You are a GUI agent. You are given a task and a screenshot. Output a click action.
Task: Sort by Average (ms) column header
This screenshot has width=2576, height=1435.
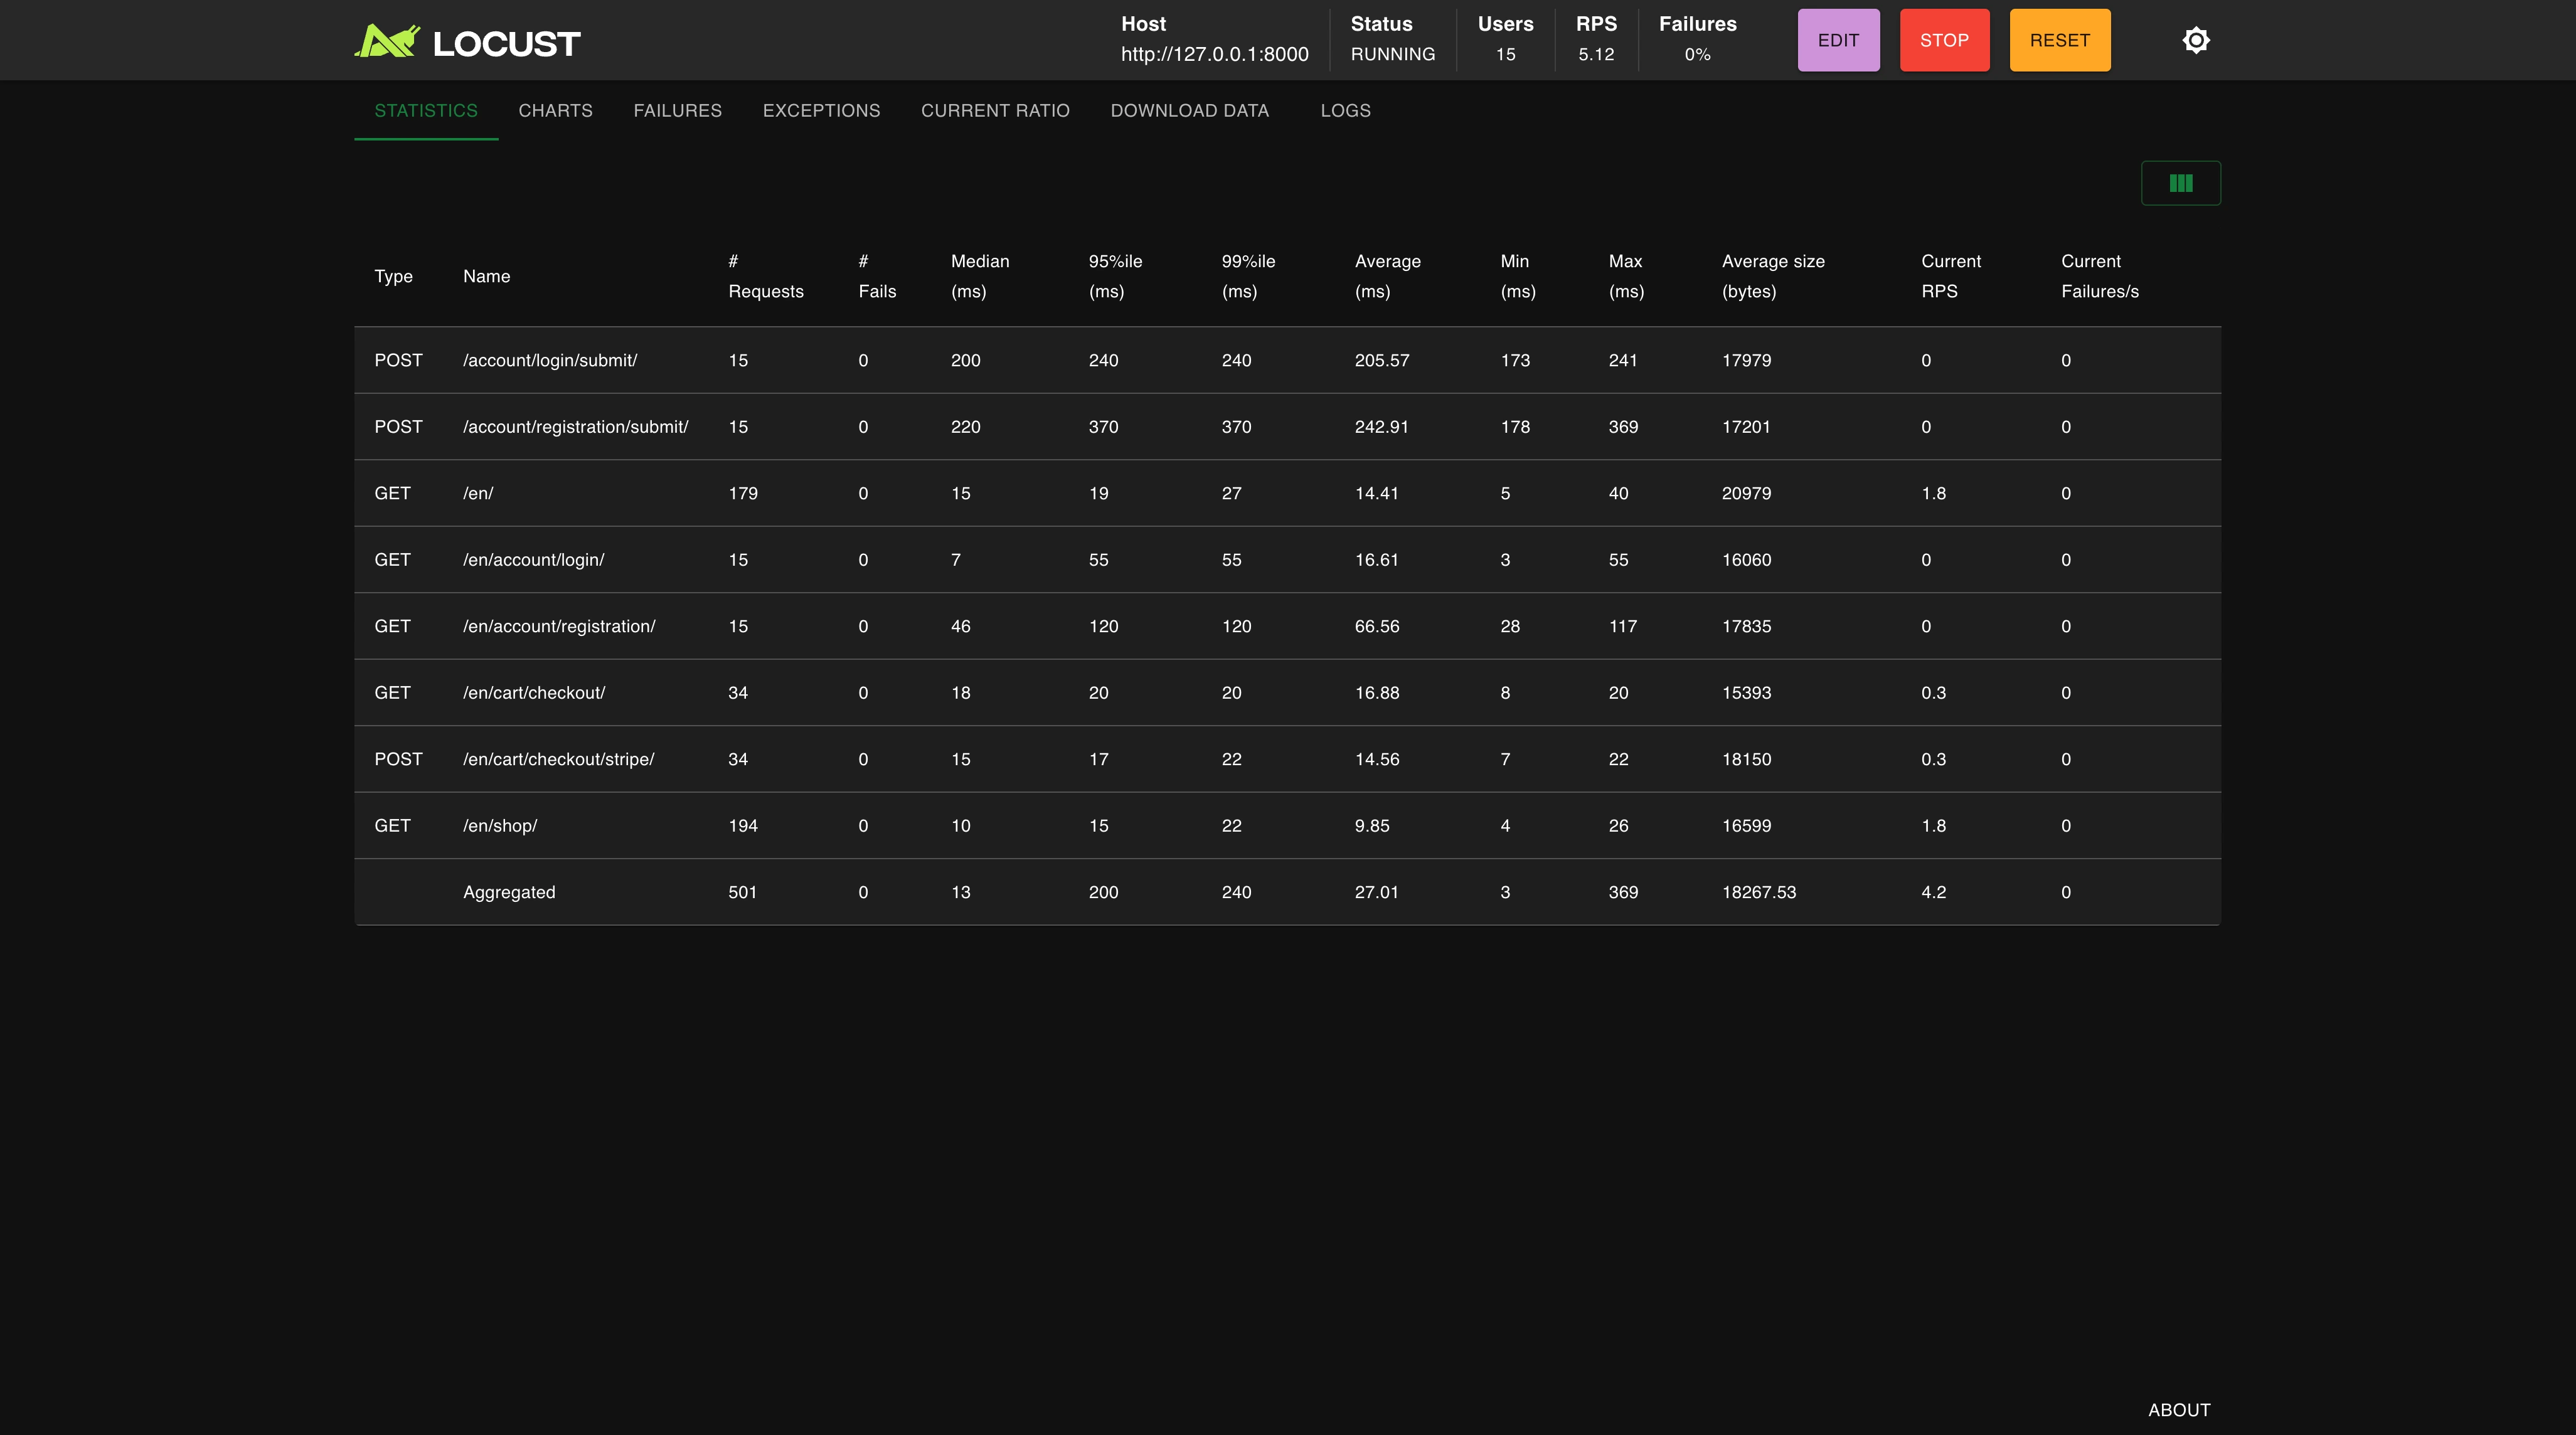[1387, 276]
